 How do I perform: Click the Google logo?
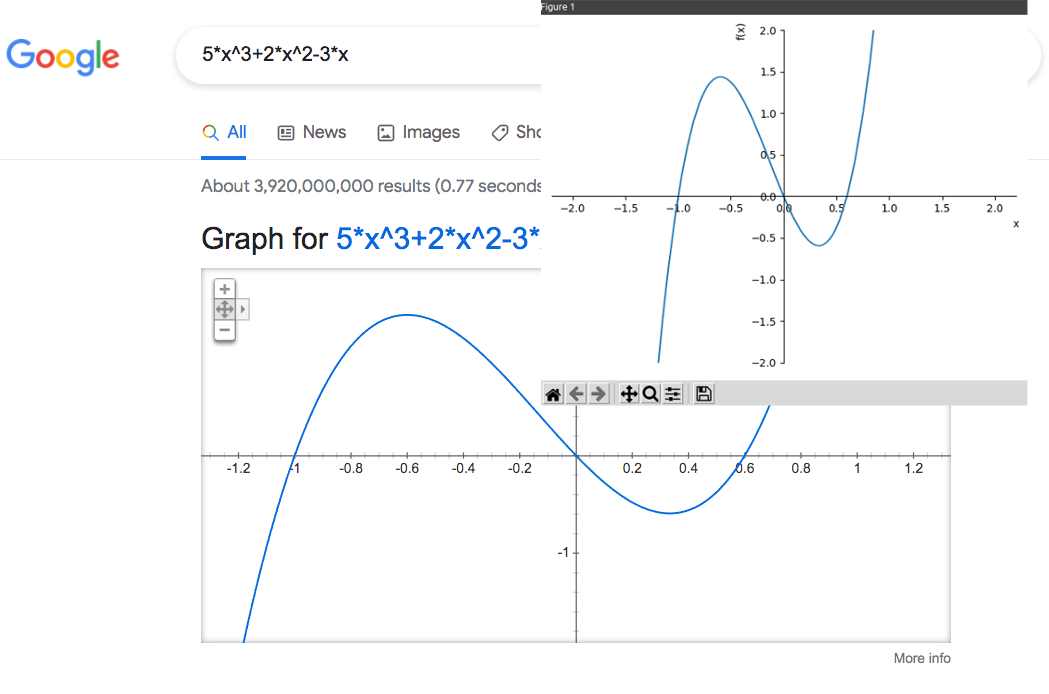point(63,57)
